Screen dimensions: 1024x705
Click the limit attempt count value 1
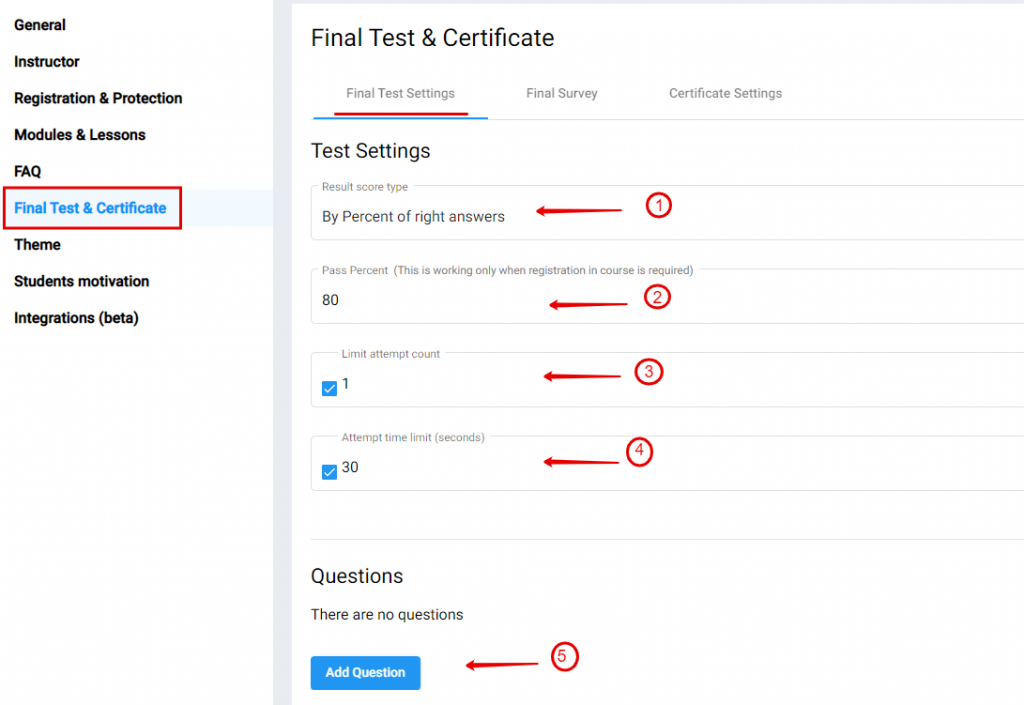click(x=345, y=384)
